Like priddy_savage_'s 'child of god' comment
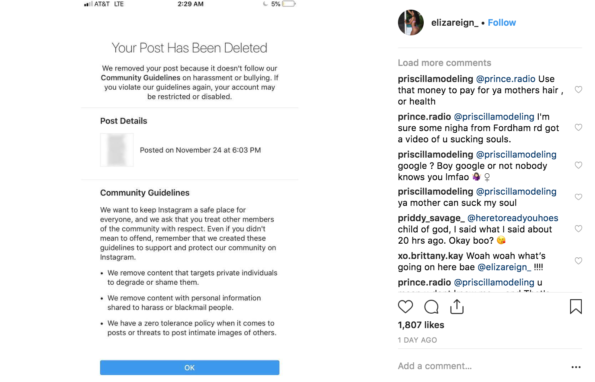Viewport: 595px width, 382px height. pyautogui.click(x=578, y=229)
